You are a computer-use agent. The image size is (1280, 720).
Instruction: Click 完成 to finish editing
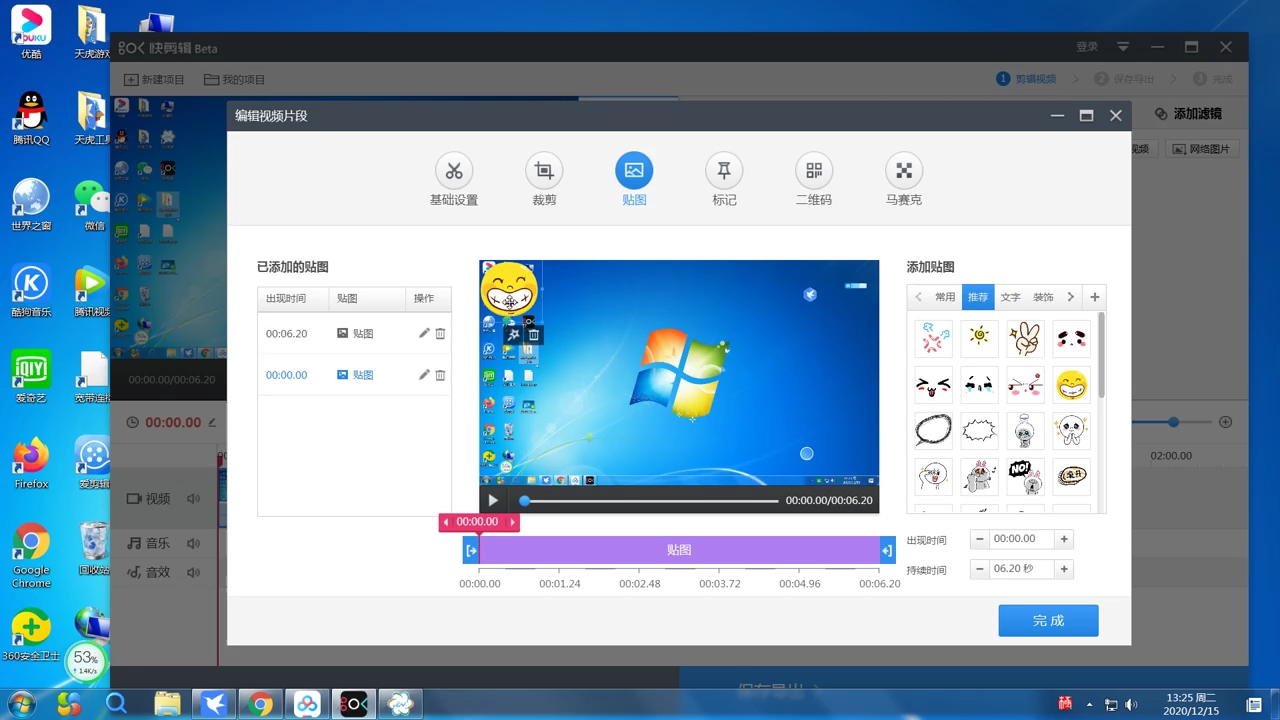click(1048, 621)
